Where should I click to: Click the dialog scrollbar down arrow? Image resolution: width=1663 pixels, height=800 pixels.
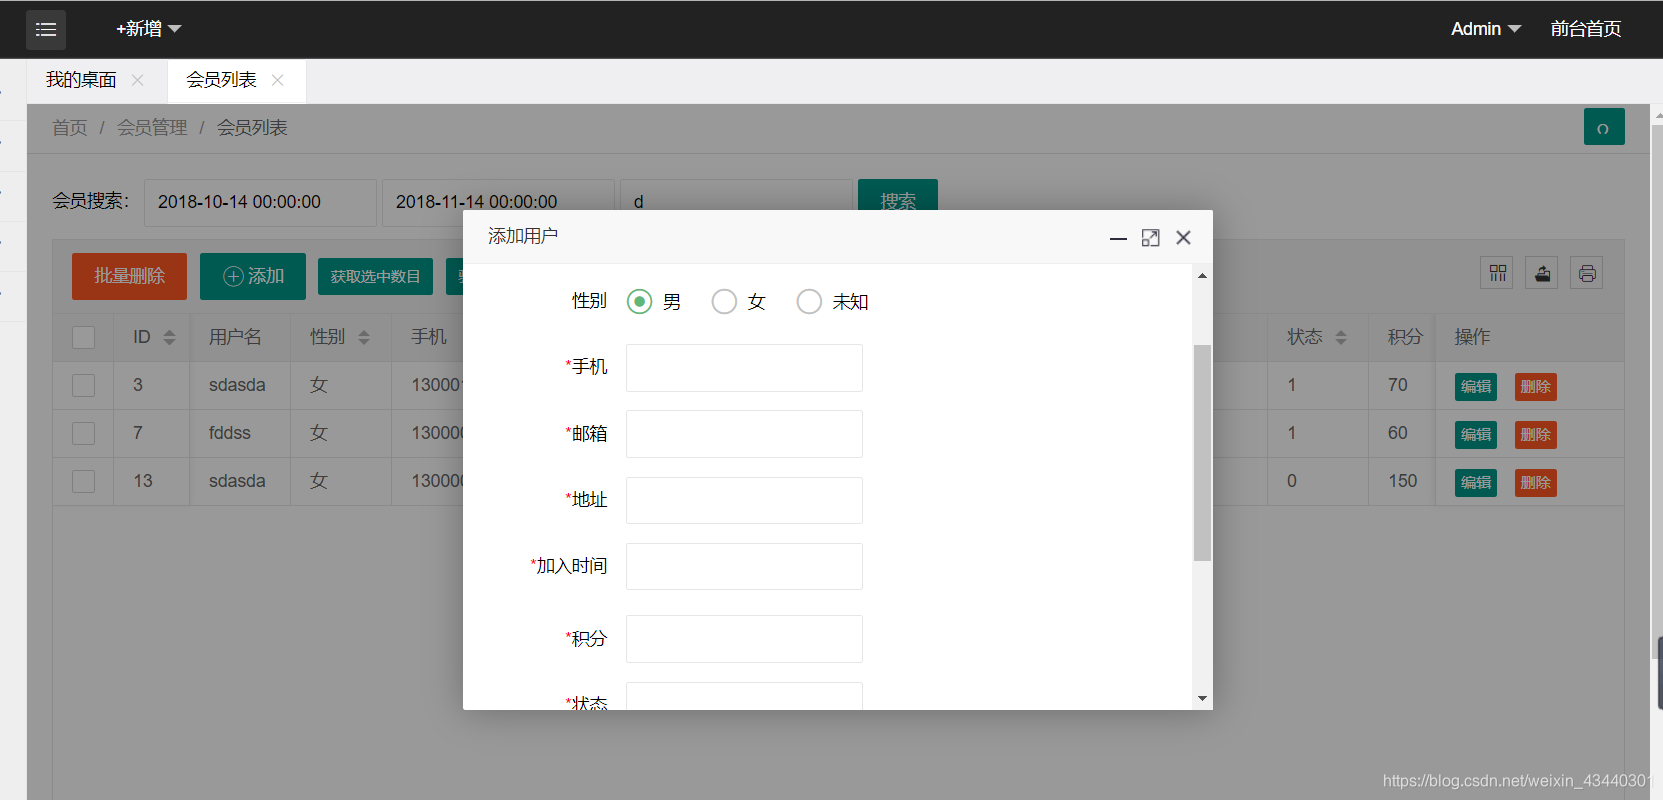pos(1202,698)
